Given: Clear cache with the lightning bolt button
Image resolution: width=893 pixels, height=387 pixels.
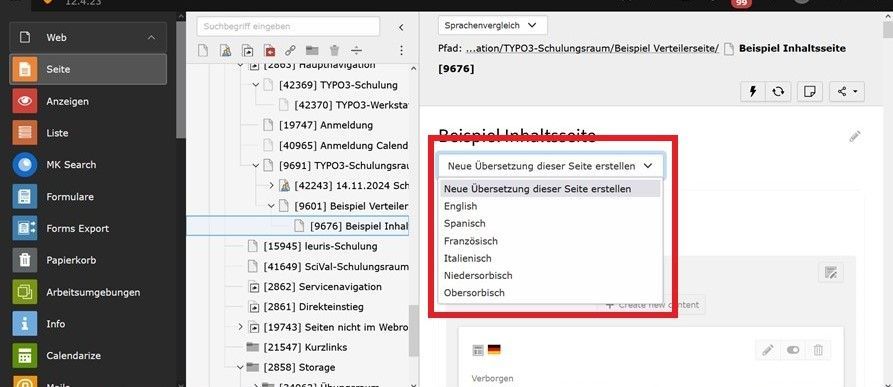Looking at the screenshot, I should pos(753,92).
